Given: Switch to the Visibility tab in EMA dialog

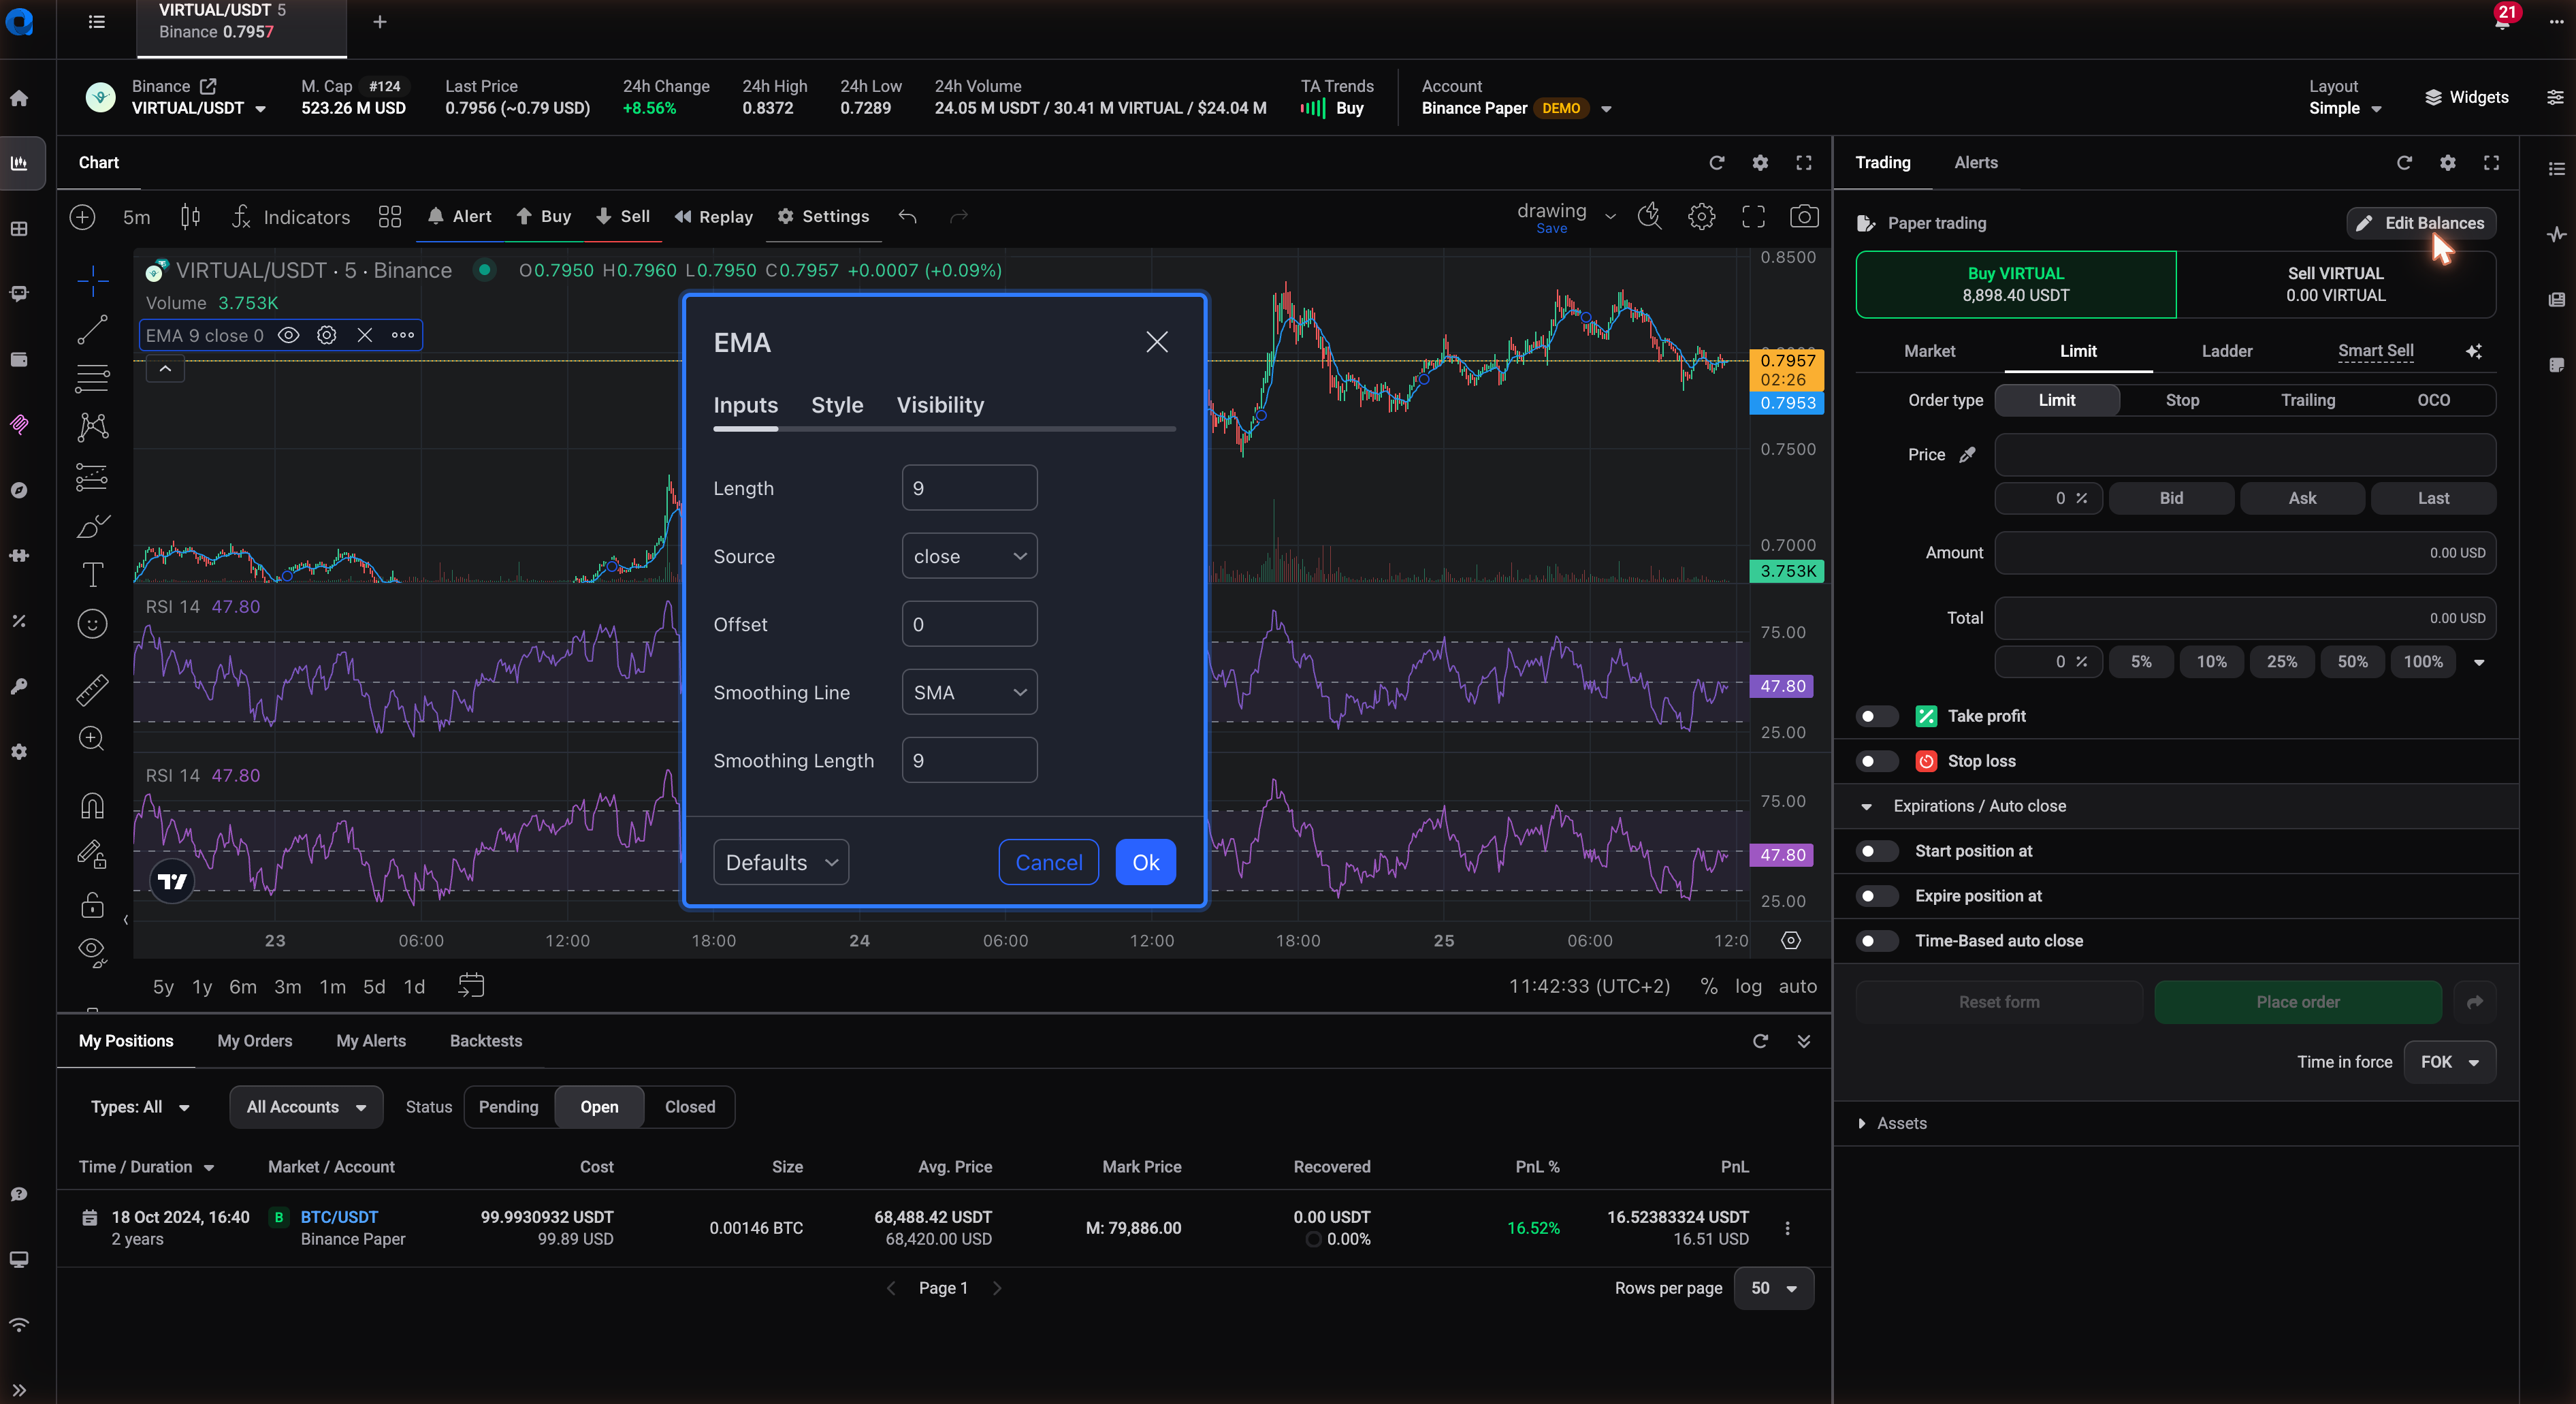Looking at the screenshot, I should point(940,405).
